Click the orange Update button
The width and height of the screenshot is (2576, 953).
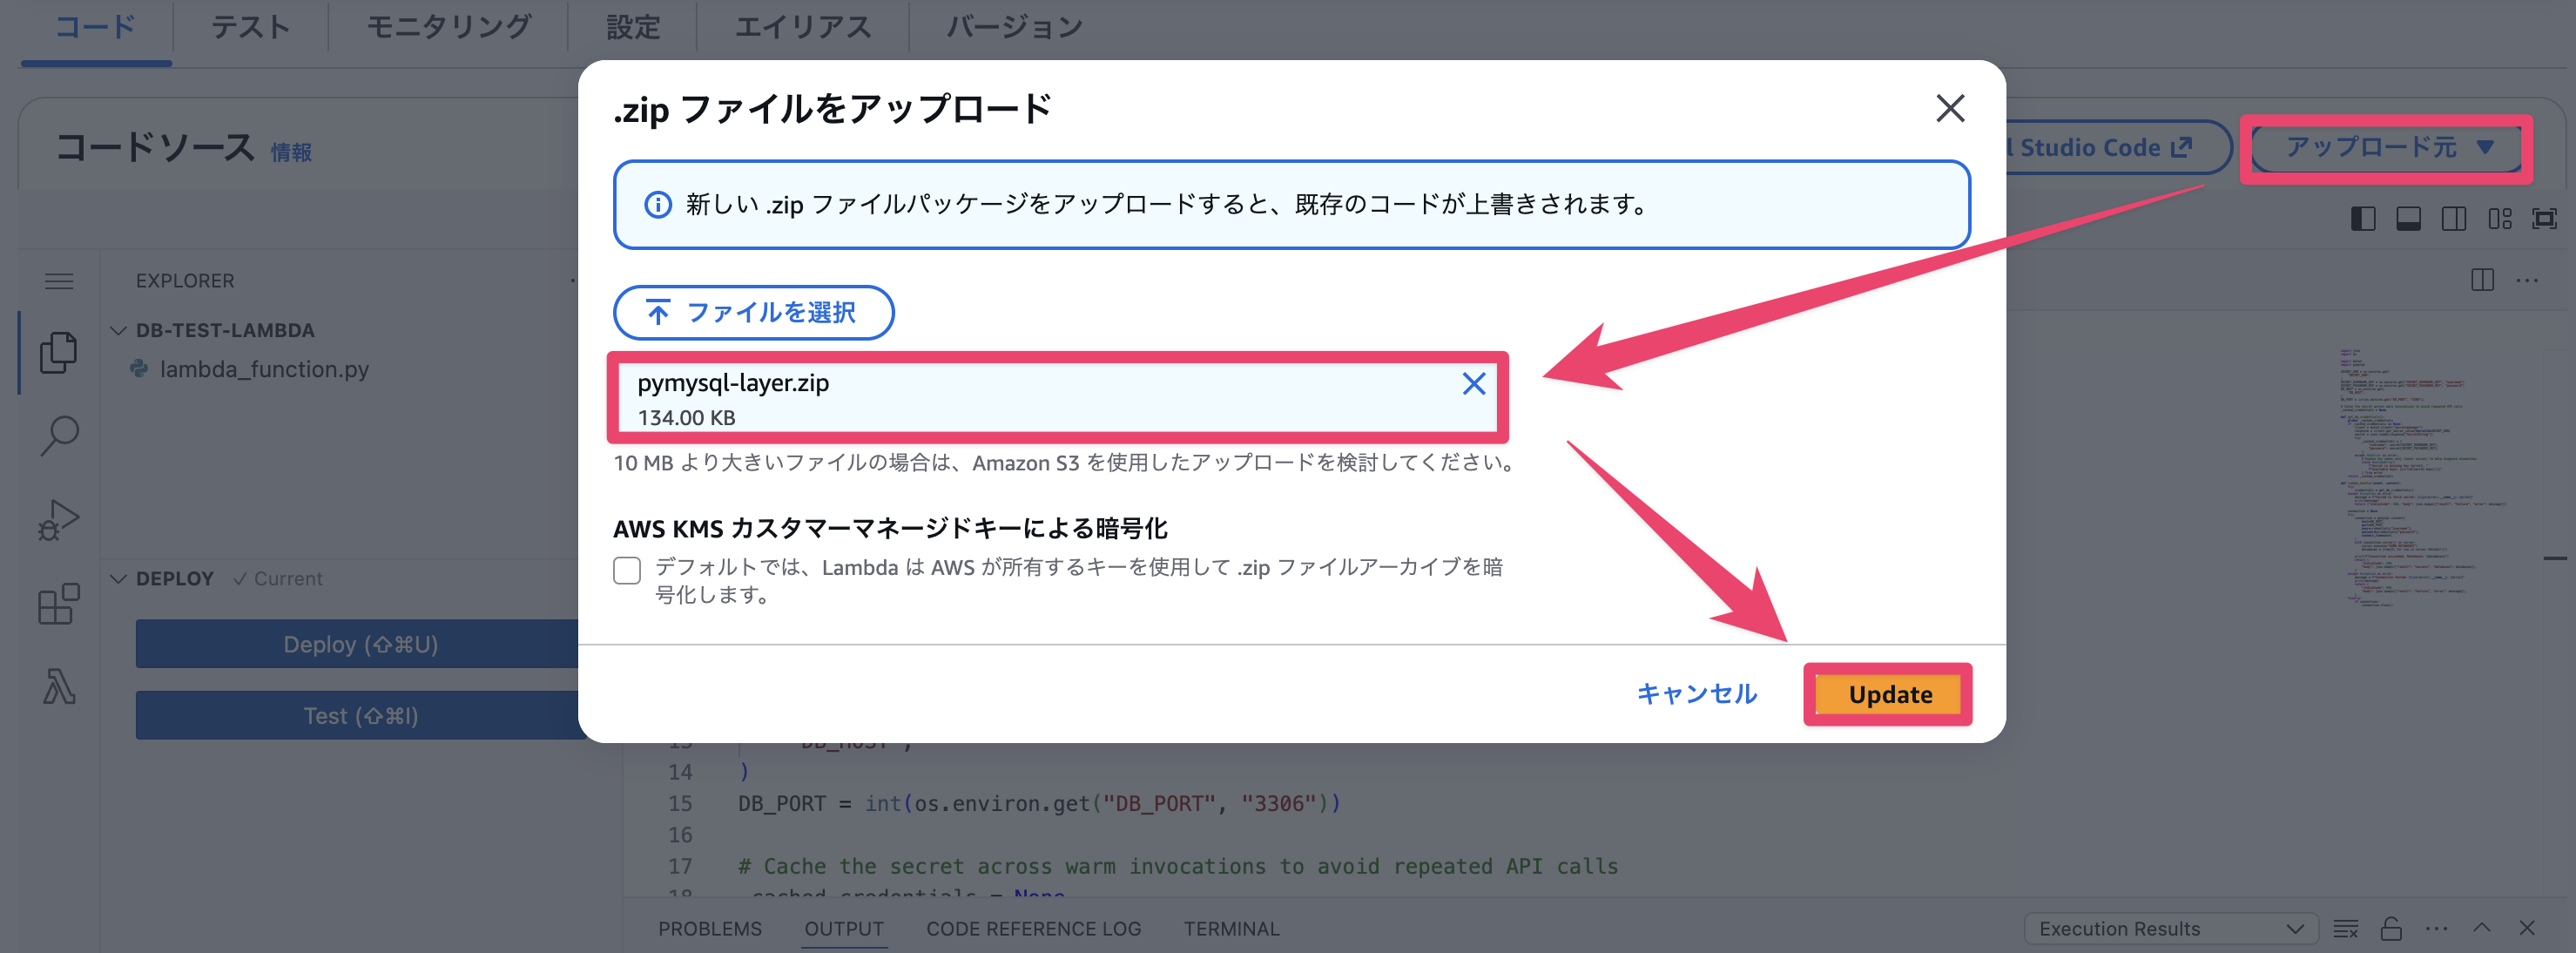point(1889,694)
